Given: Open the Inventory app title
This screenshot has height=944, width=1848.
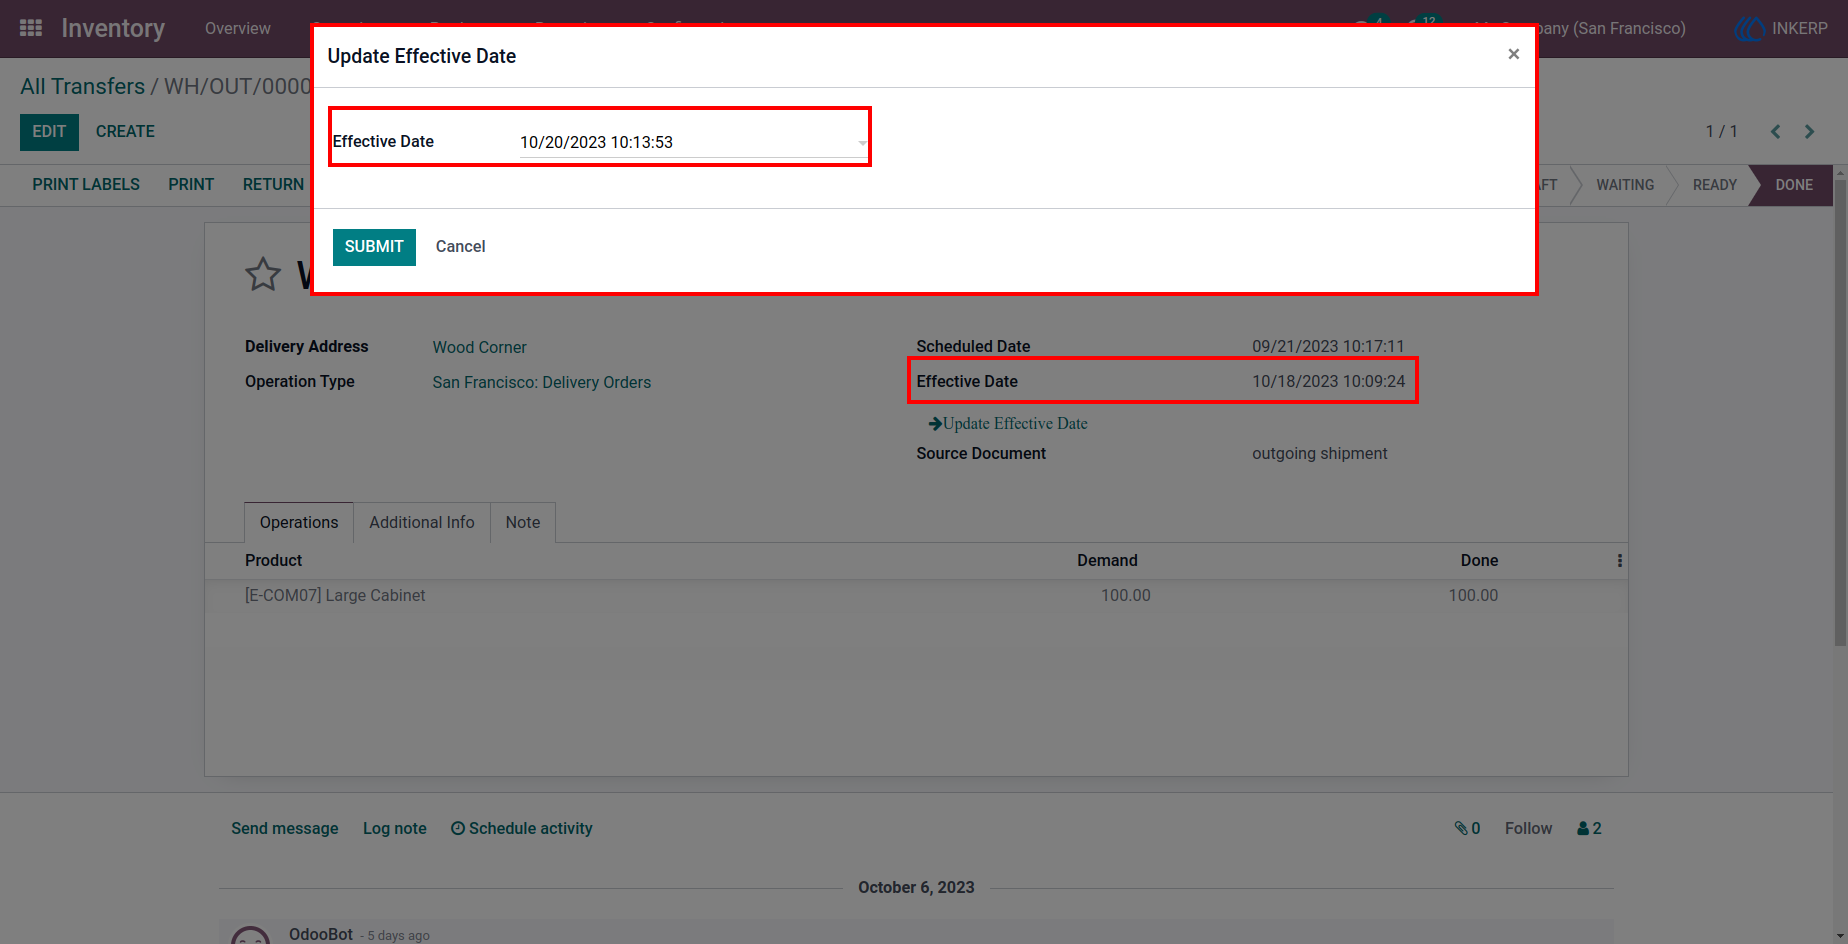Looking at the screenshot, I should click(x=113, y=28).
